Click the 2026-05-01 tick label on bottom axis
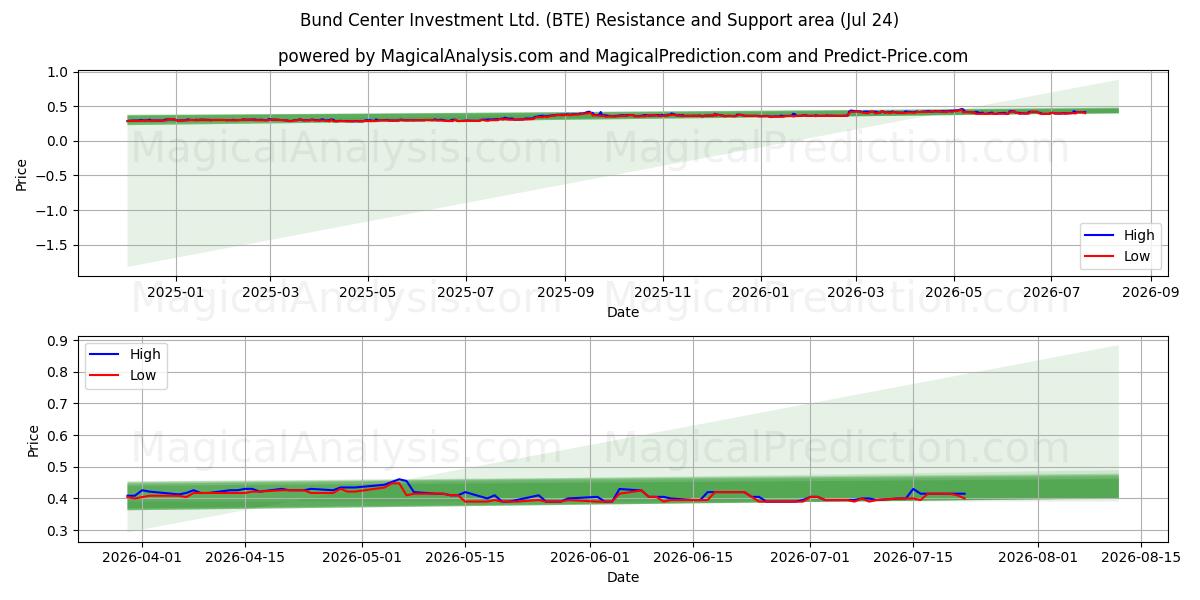 pyautogui.click(x=363, y=558)
